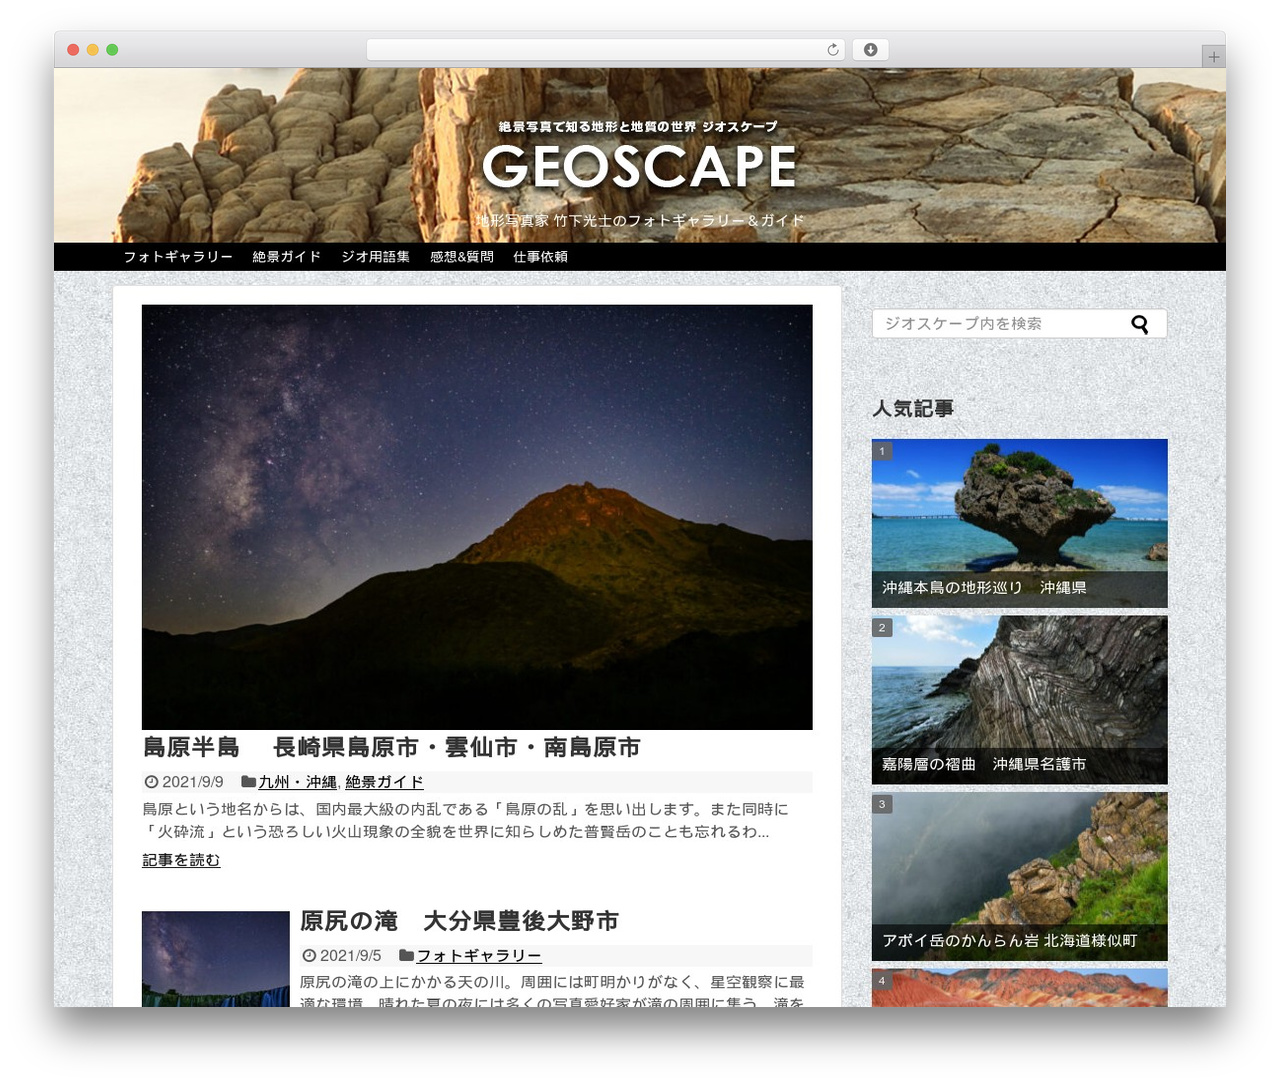Open the 原尻の滝 post thumbnail
The image size is (1280, 1084).
point(216,958)
